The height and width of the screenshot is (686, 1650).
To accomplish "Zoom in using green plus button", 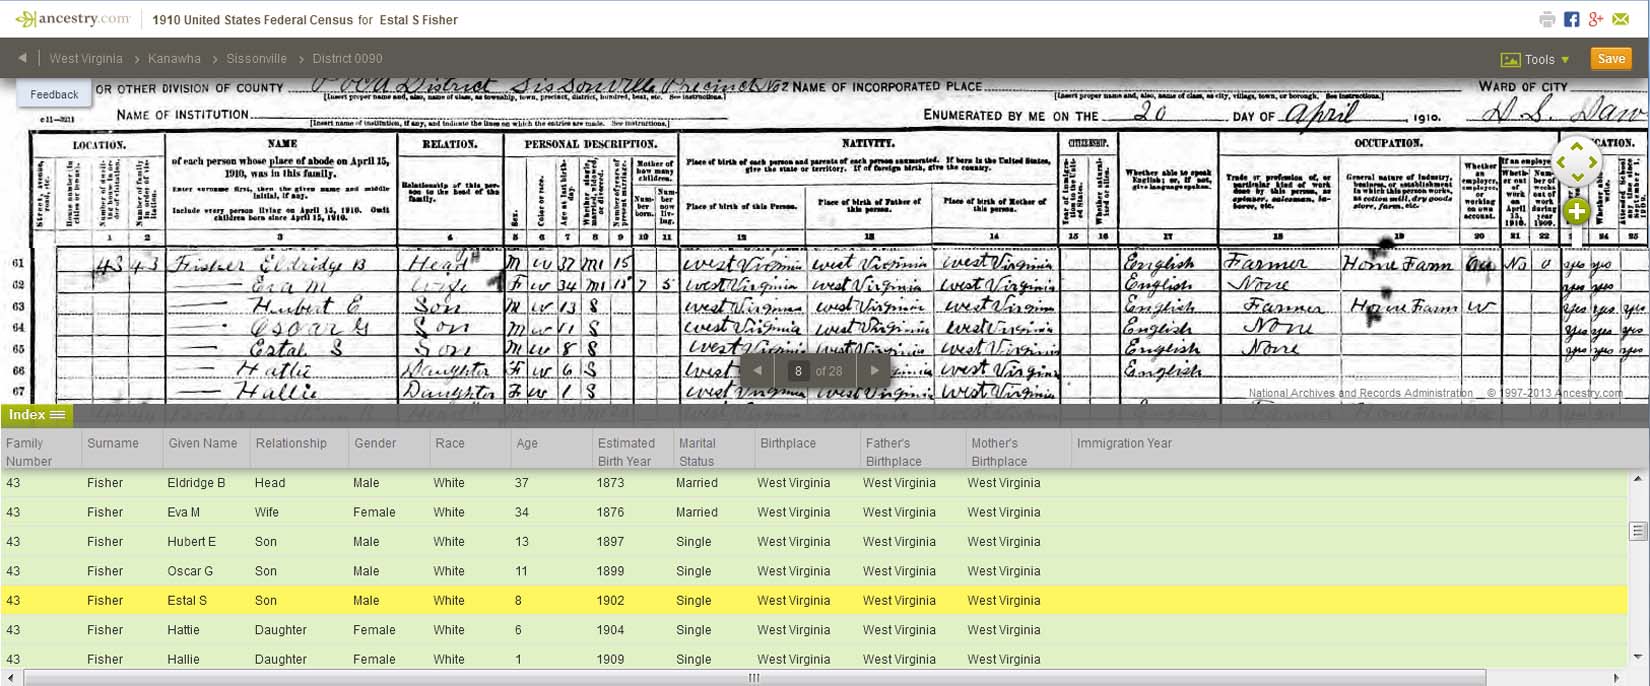I will 1577,212.
